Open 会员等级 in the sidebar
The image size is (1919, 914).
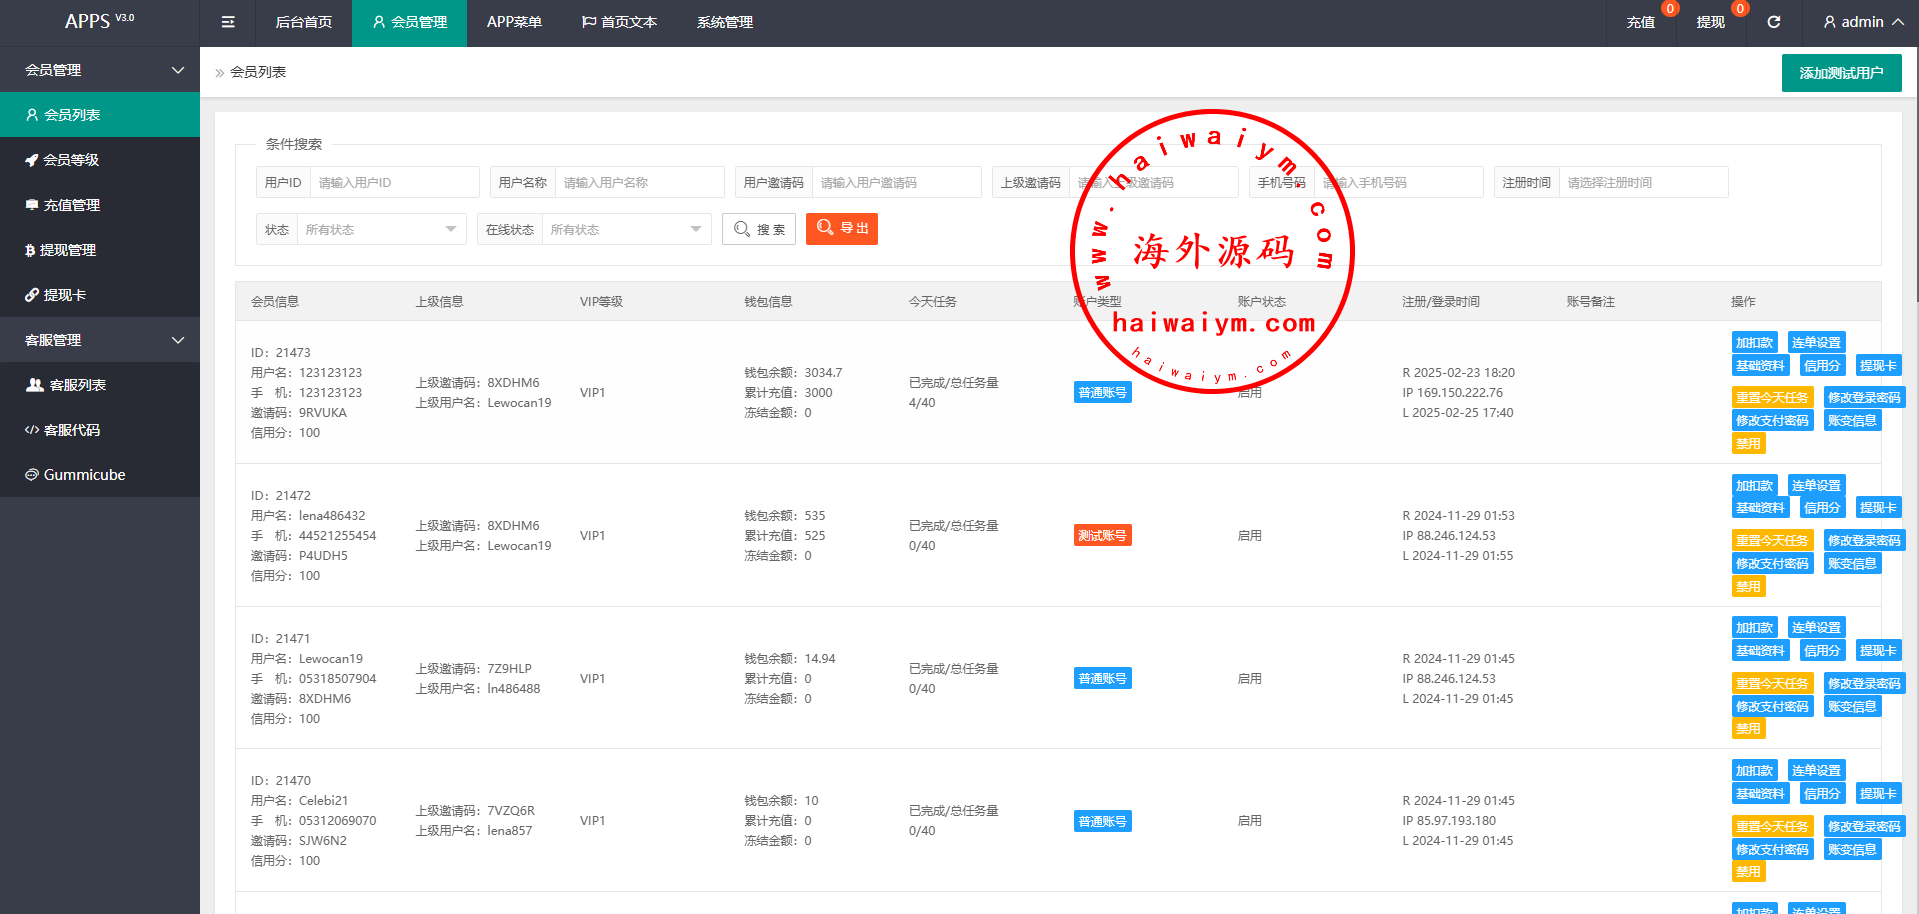coord(70,160)
